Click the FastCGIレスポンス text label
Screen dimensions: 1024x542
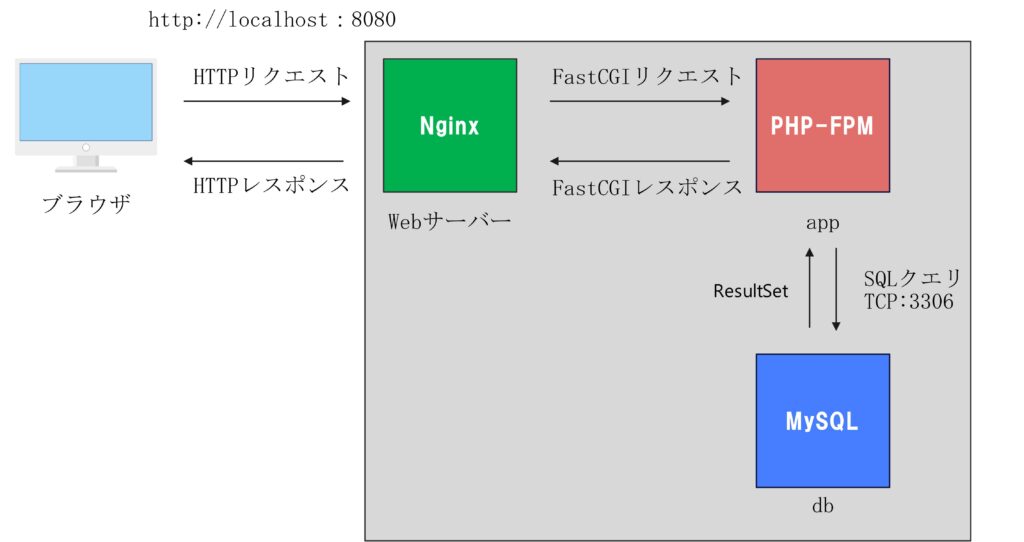(647, 188)
